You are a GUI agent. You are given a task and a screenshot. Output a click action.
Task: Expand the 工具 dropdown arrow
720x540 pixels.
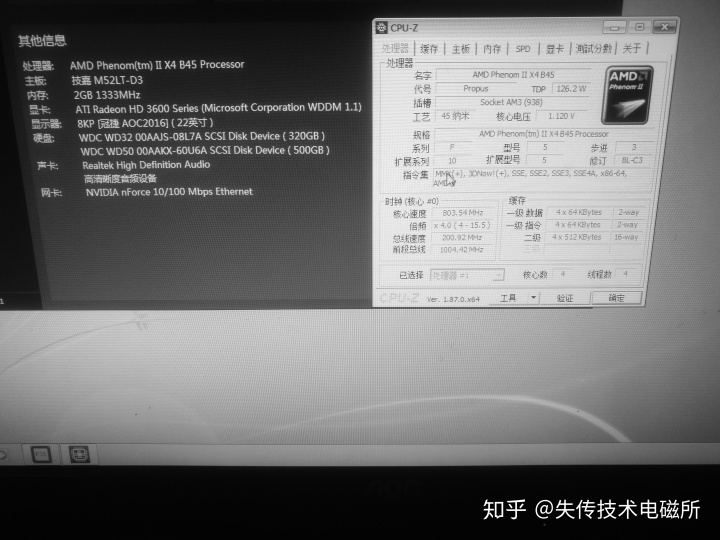(533, 298)
